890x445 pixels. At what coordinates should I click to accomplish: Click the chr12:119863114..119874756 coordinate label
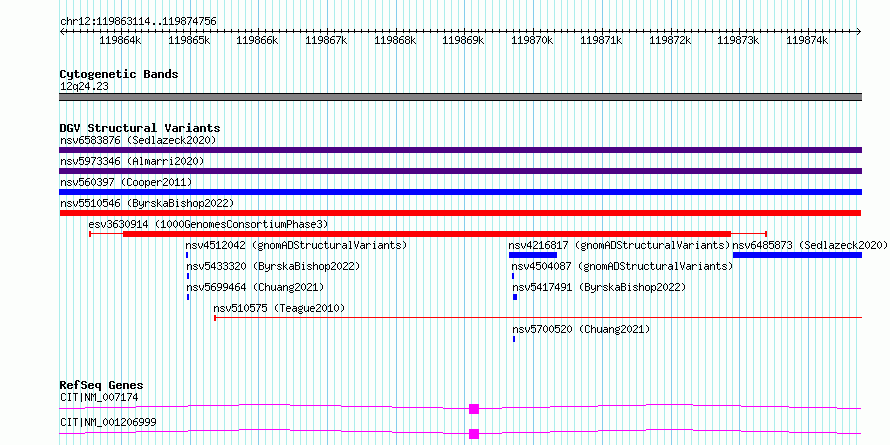click(x=138, y=22)
